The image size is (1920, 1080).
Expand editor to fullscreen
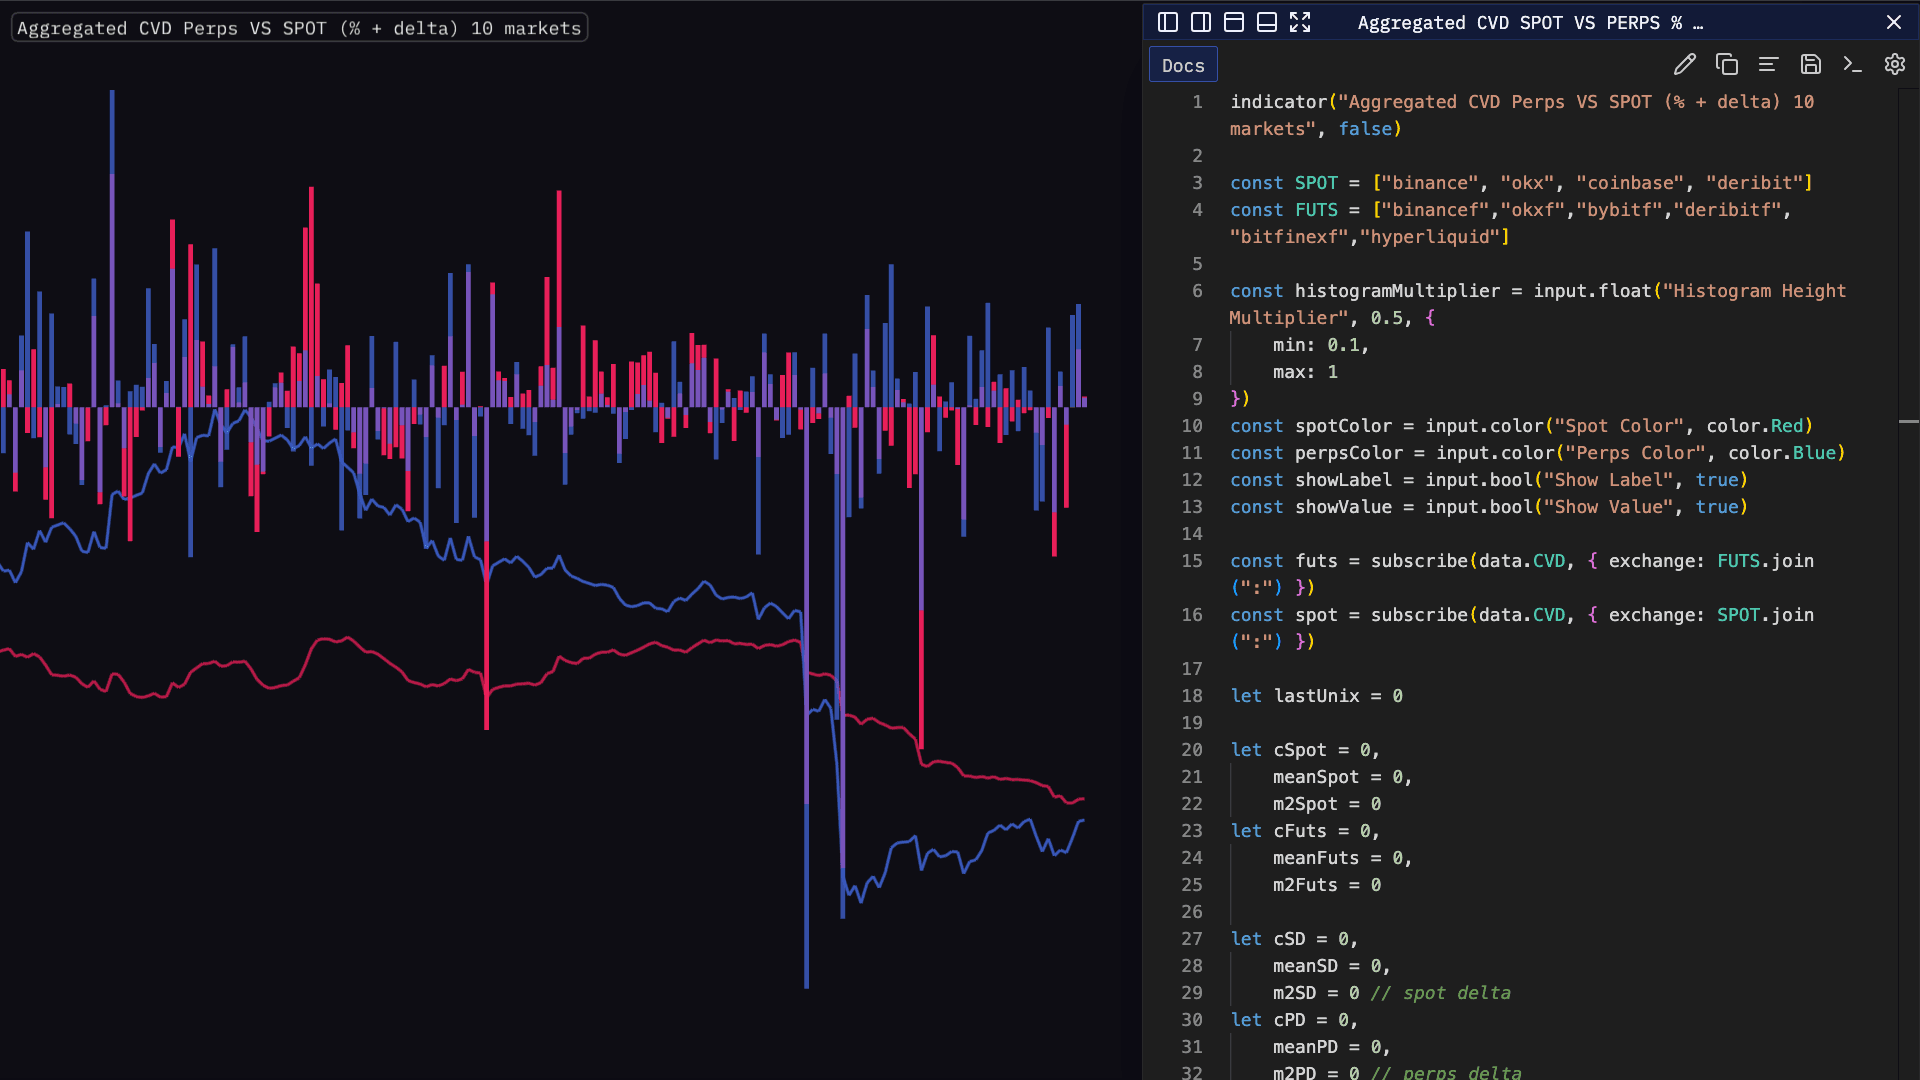coord(1300,22)
